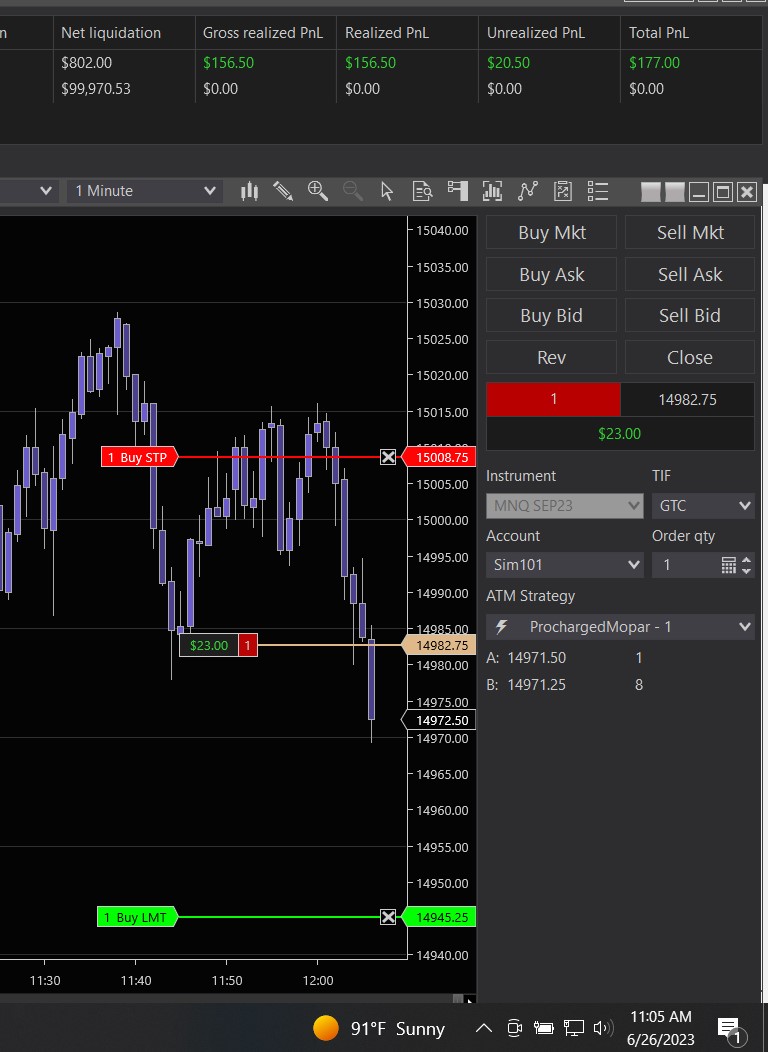Screen dimensions: 768x1052
Task: Click the $20.50 unrealized PnL value
Action: point(508,62)
